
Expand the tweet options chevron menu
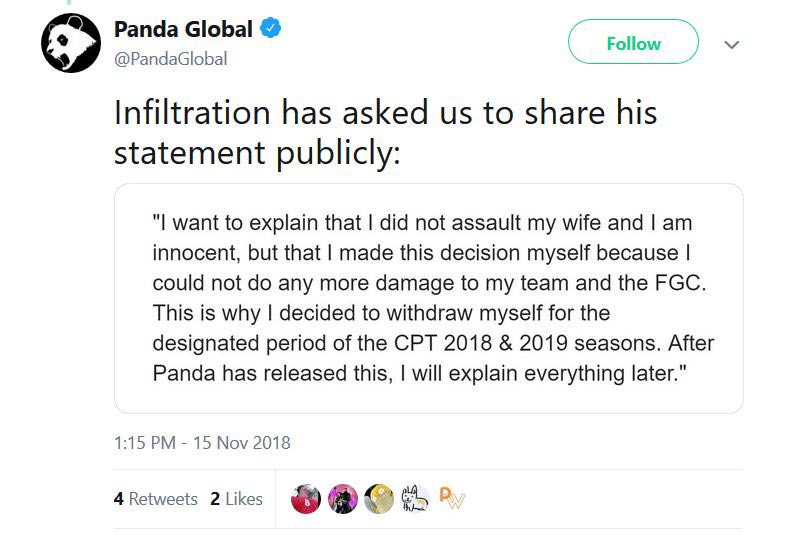(x=731, y=45)
